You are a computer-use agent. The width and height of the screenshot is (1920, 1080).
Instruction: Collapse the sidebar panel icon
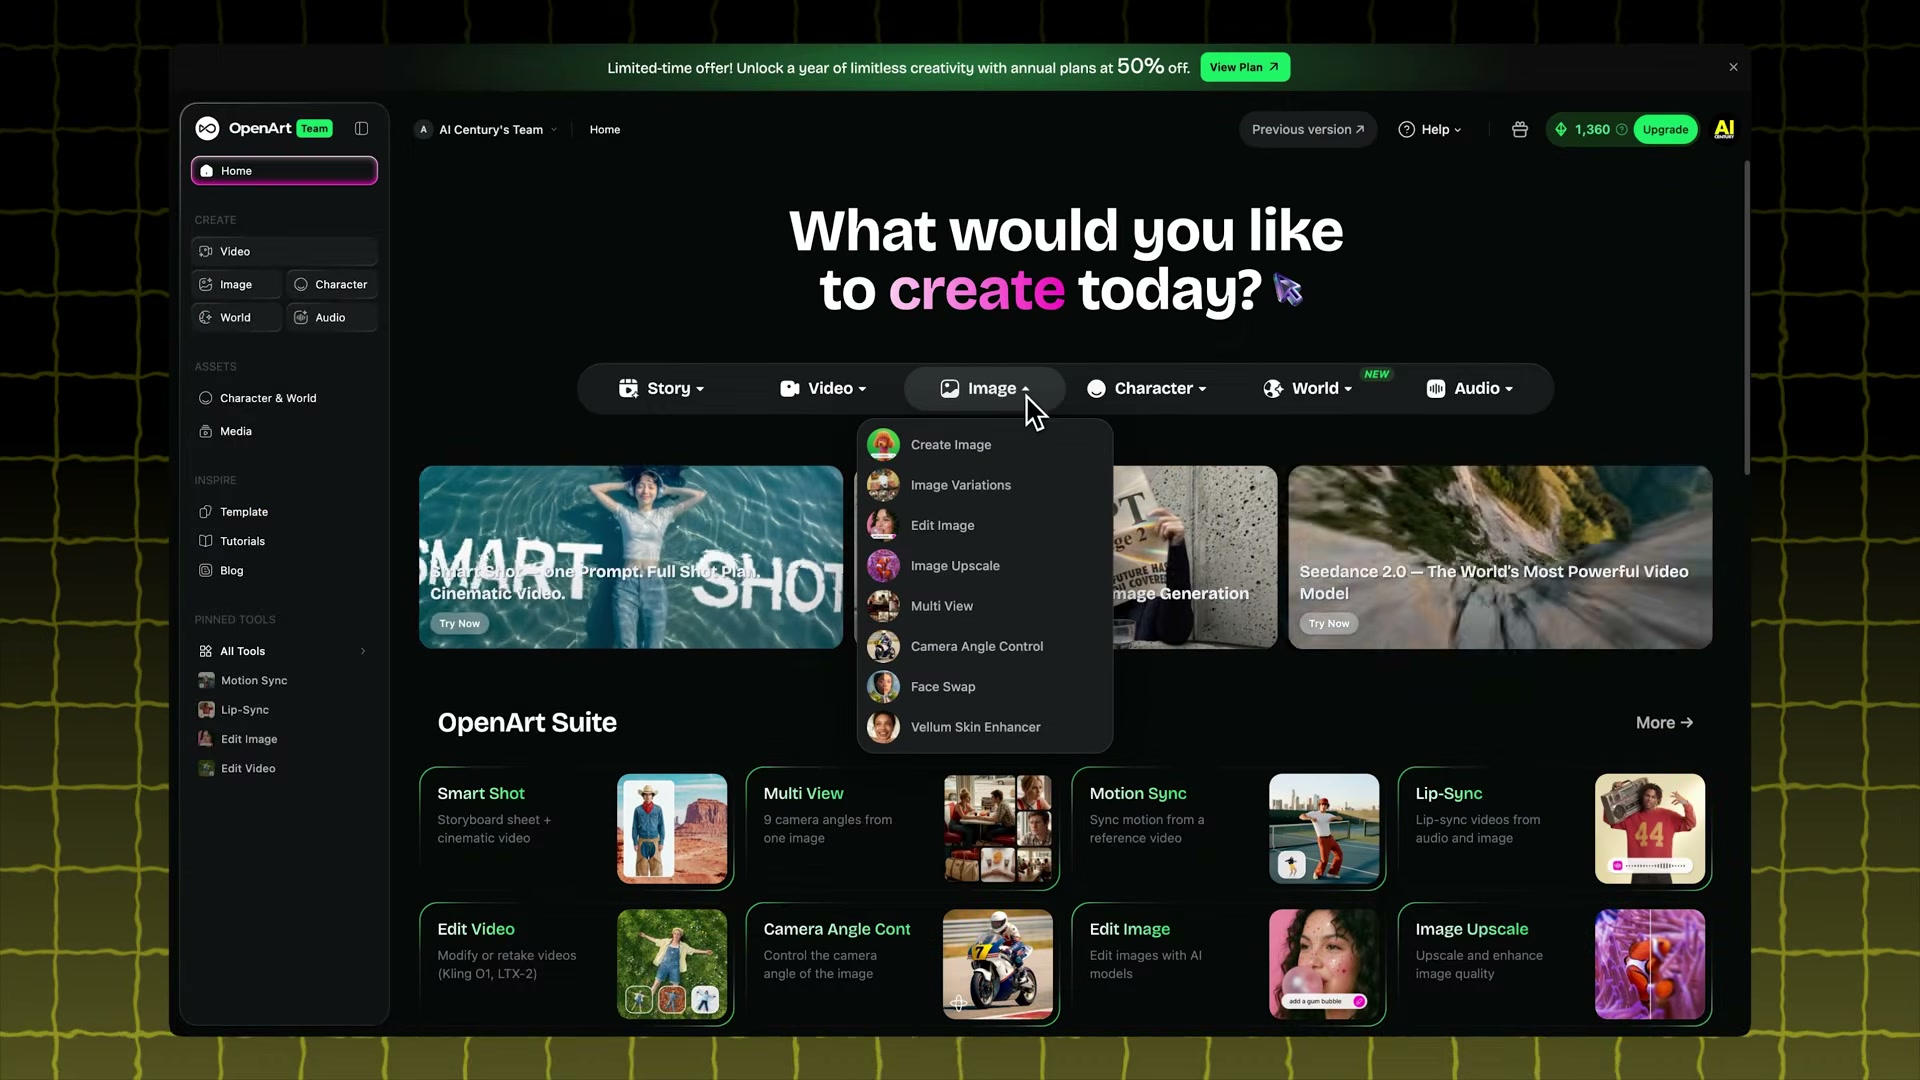pos(361,128)
